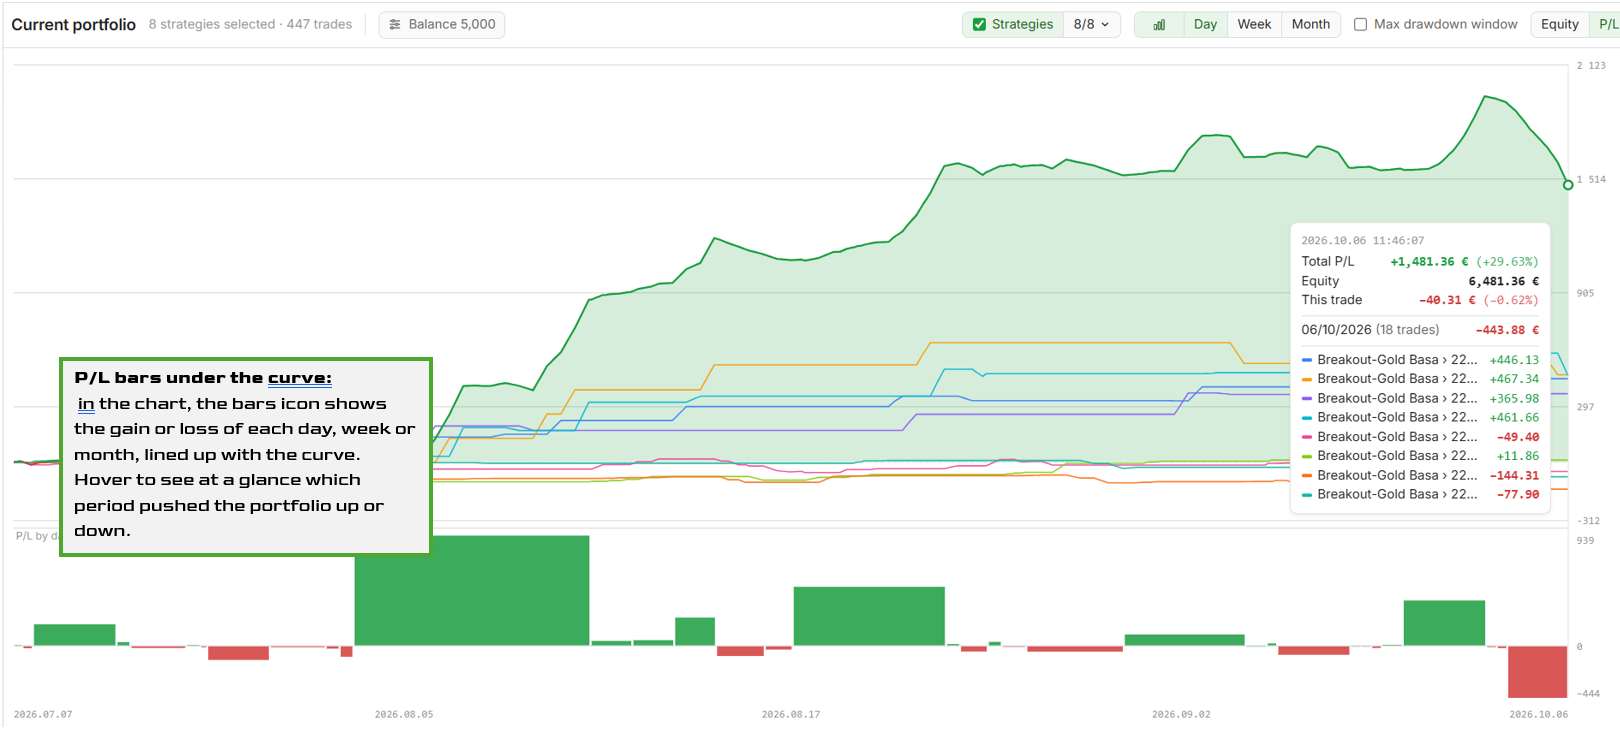1620x737 pixels.
Task: Click the 'Current portfolio' title
Action: pyautogui.click(x=74, y=24)
